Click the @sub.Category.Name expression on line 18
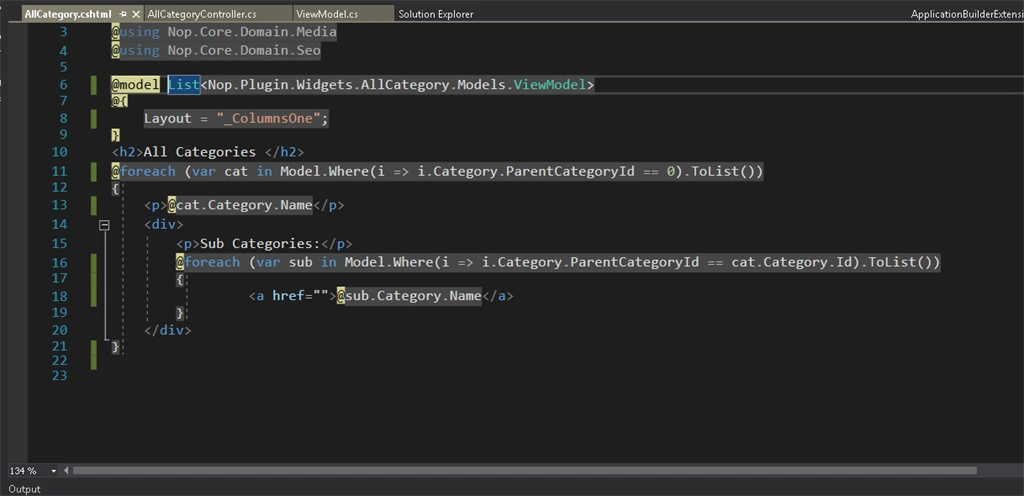 (409, 296)
